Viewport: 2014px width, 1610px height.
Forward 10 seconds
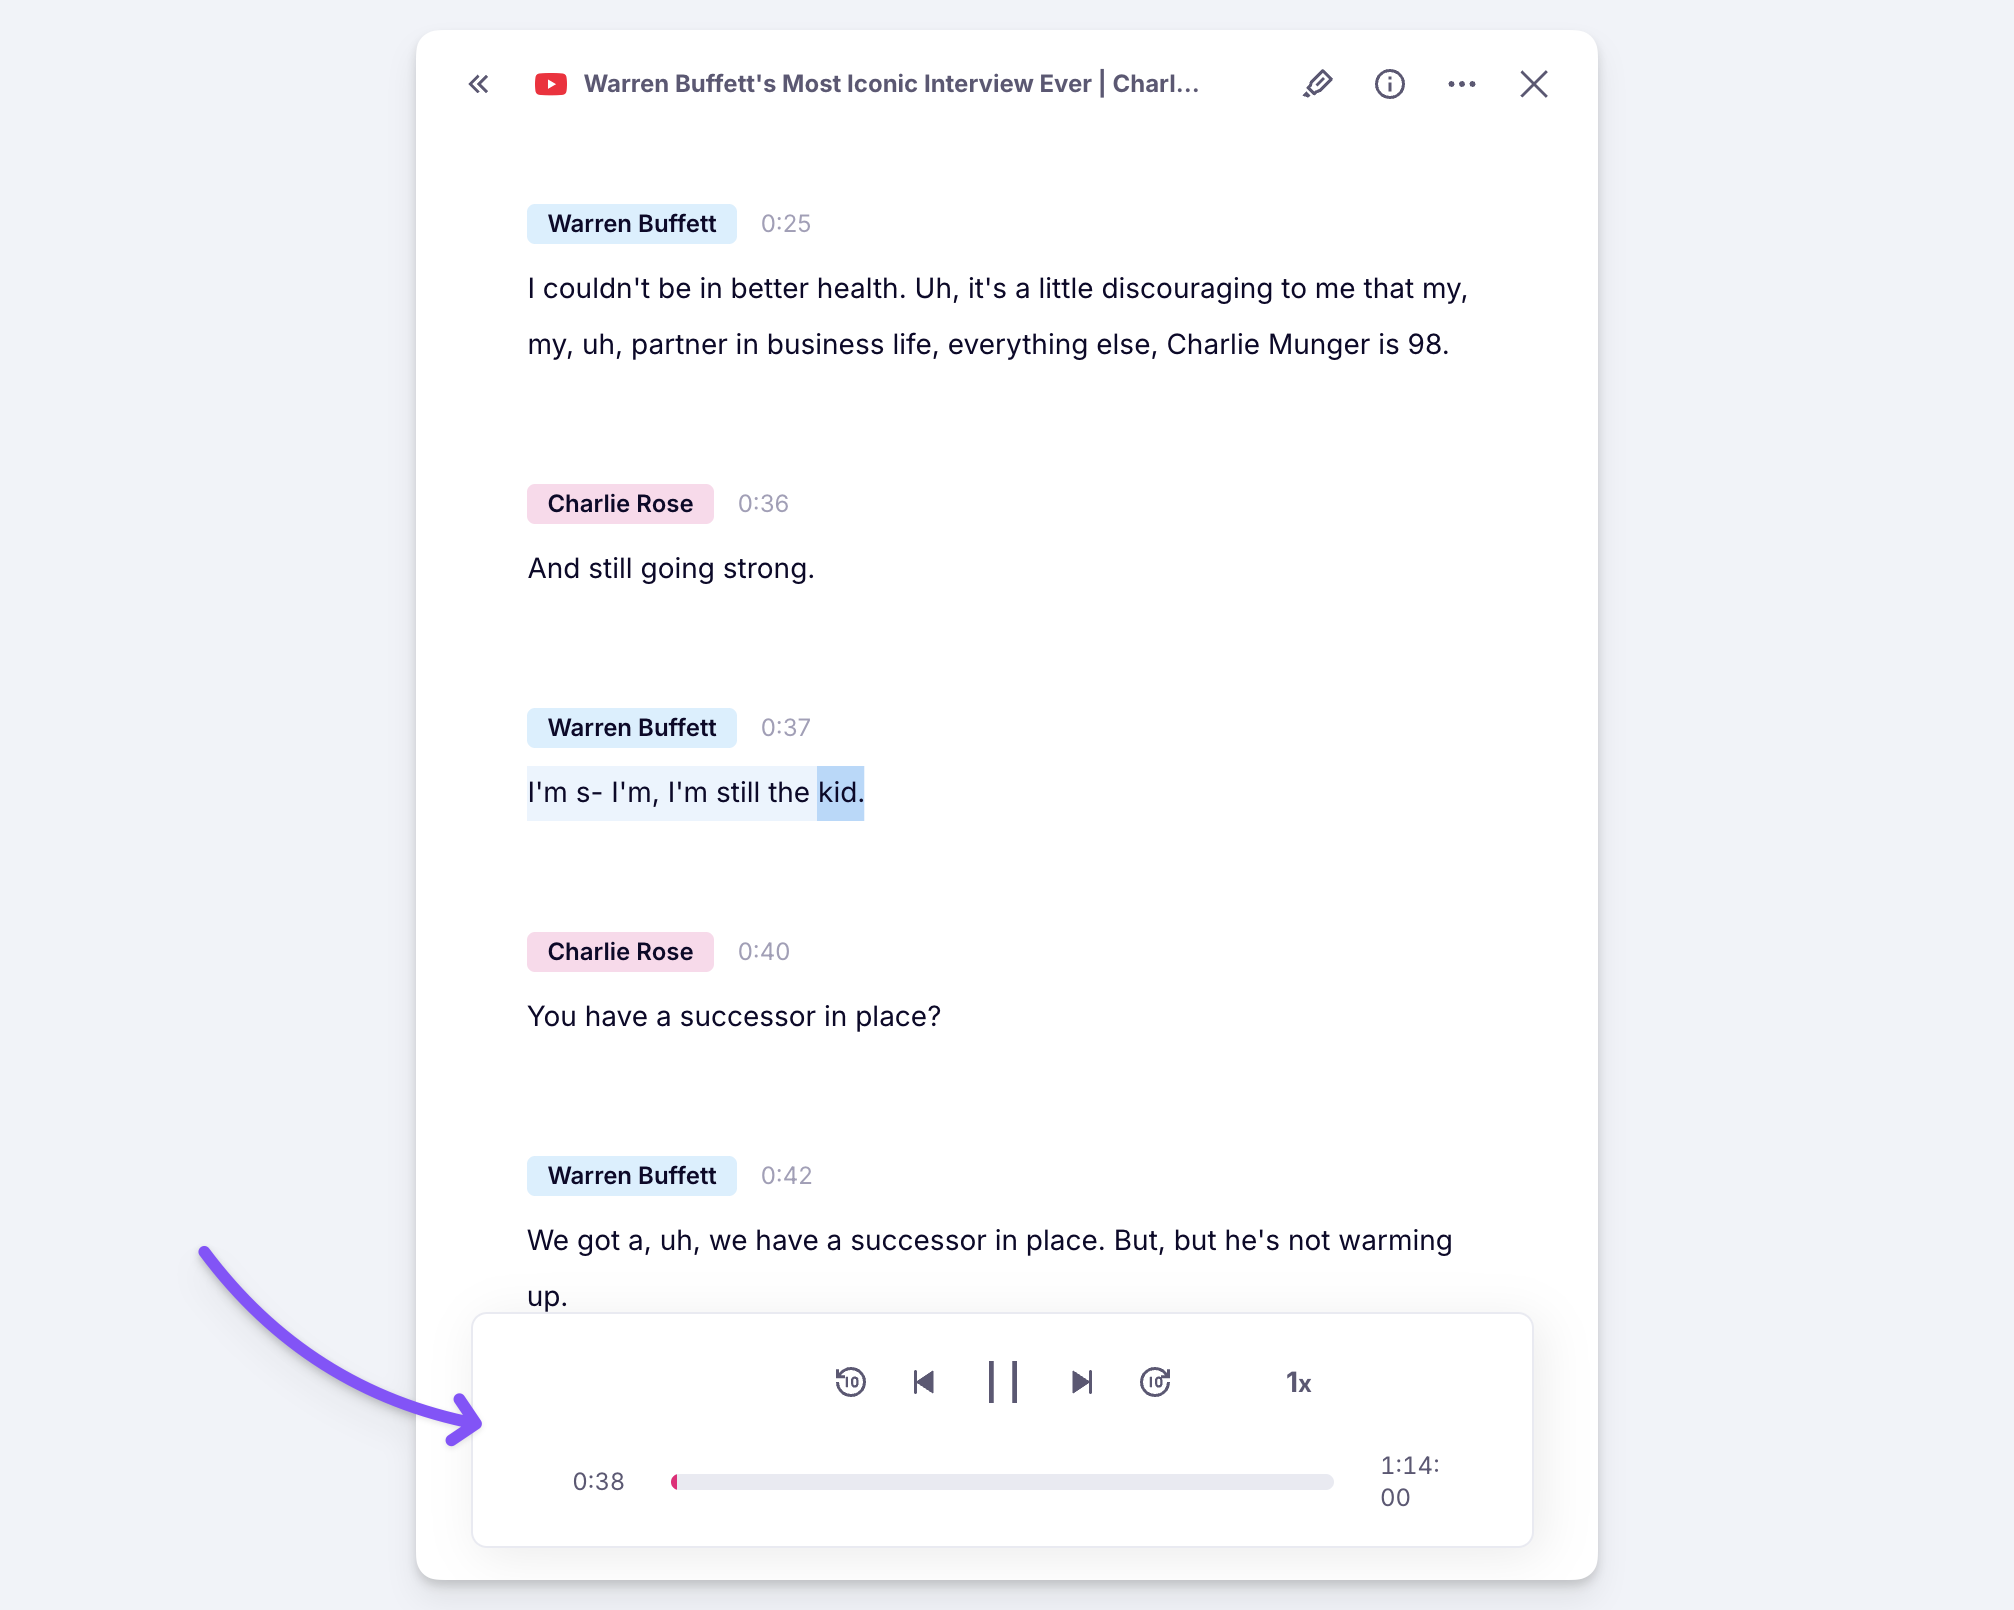[1155, 1382]
